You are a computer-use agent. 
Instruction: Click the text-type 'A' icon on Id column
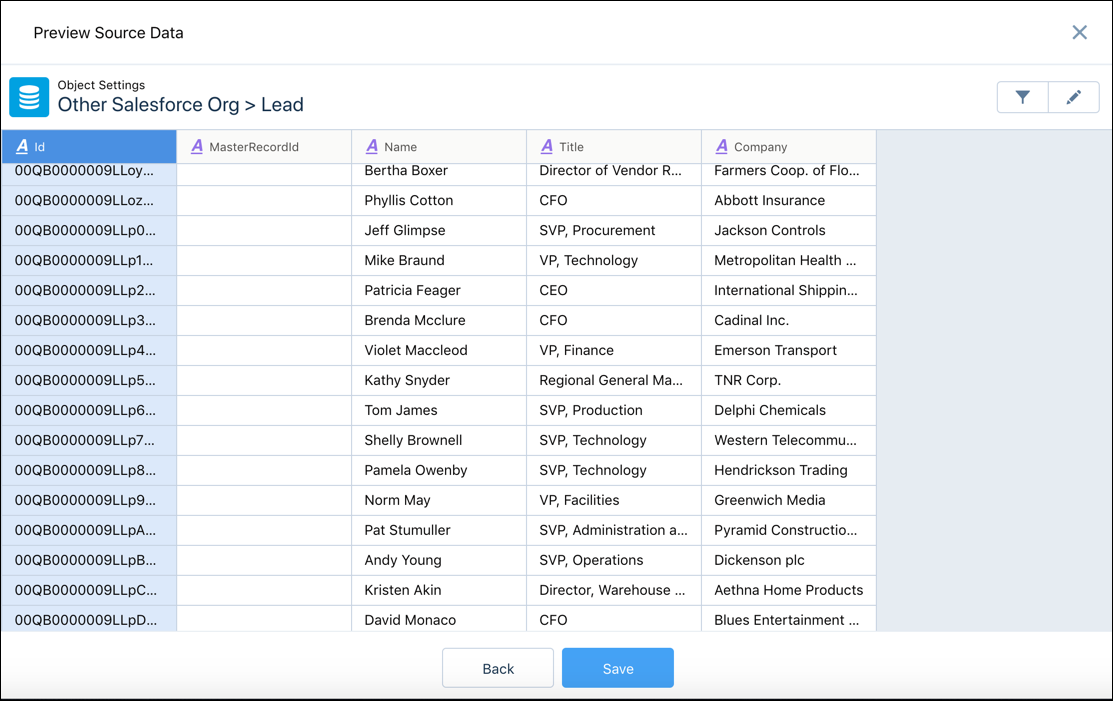point(22,145)
